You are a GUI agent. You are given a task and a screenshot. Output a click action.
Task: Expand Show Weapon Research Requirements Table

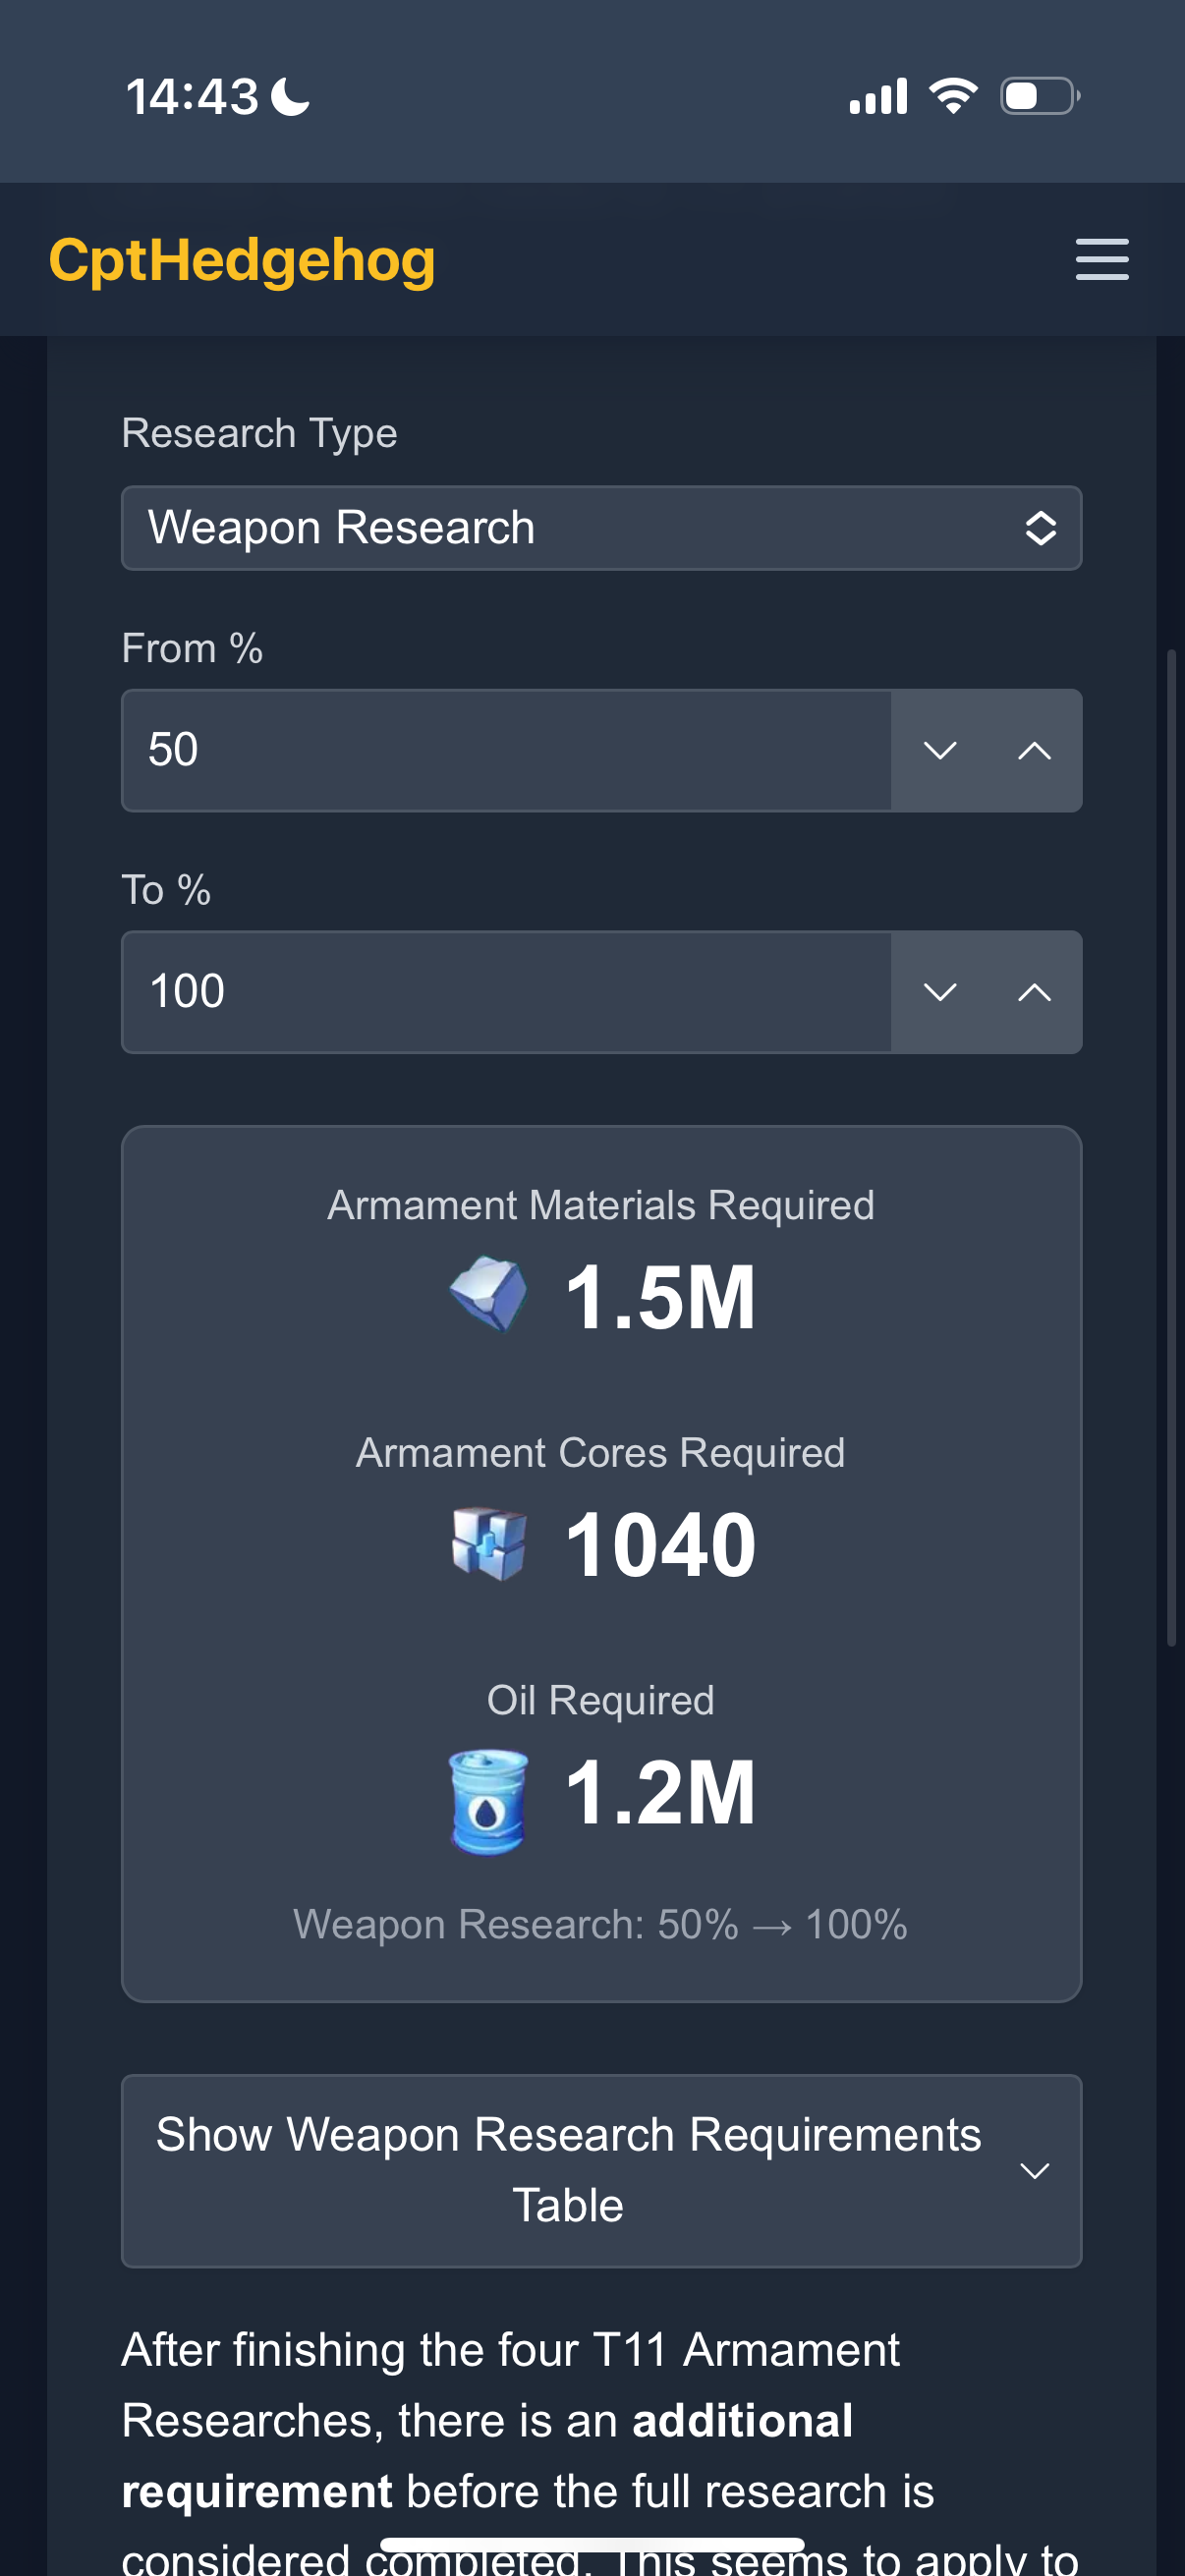(x=568, y=2170)
